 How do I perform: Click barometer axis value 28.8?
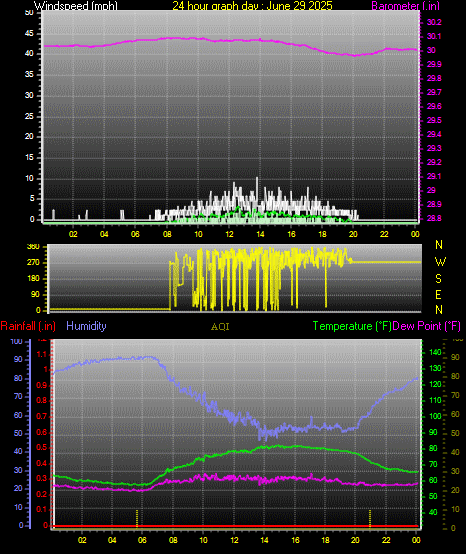tap(434, 218)
